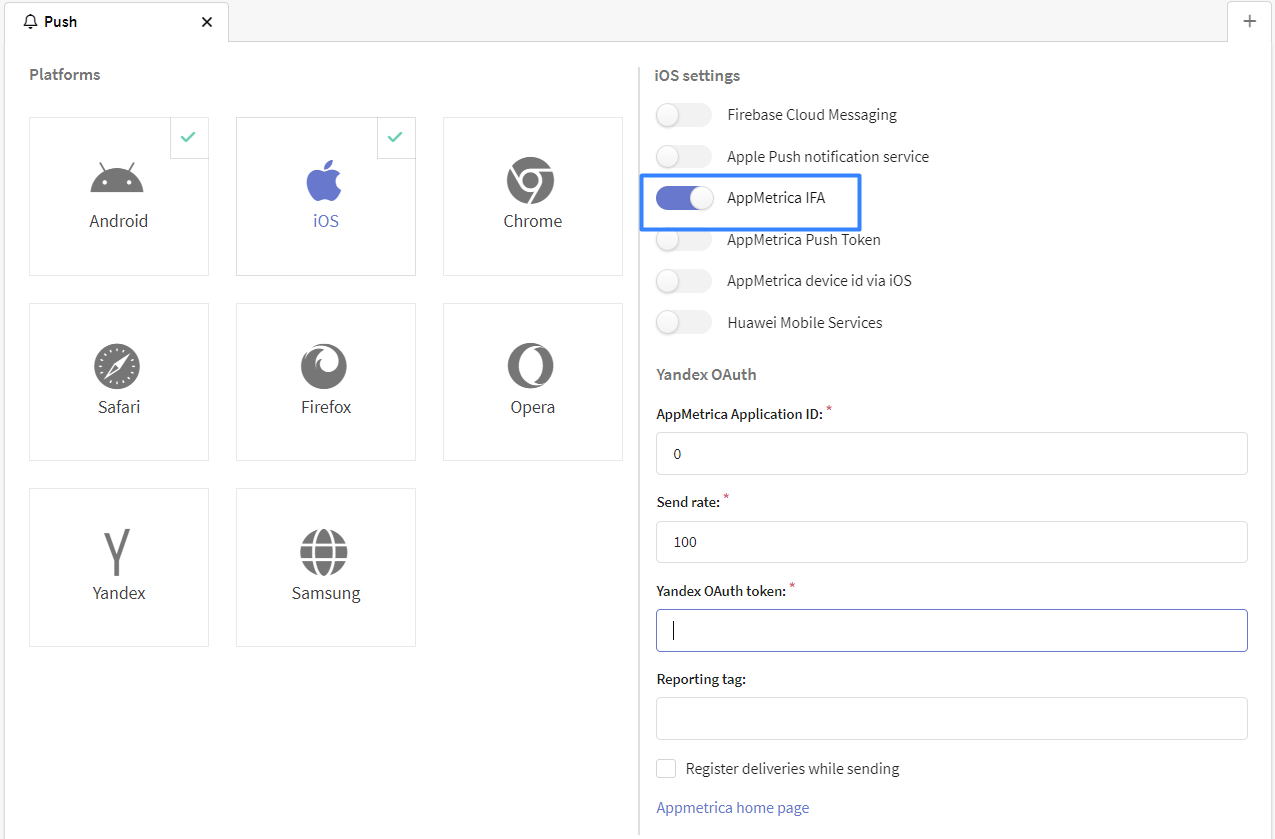Click the Register deliveries while sending text
The width and height of the screenshot is (1275, 839).
point(793,769)
